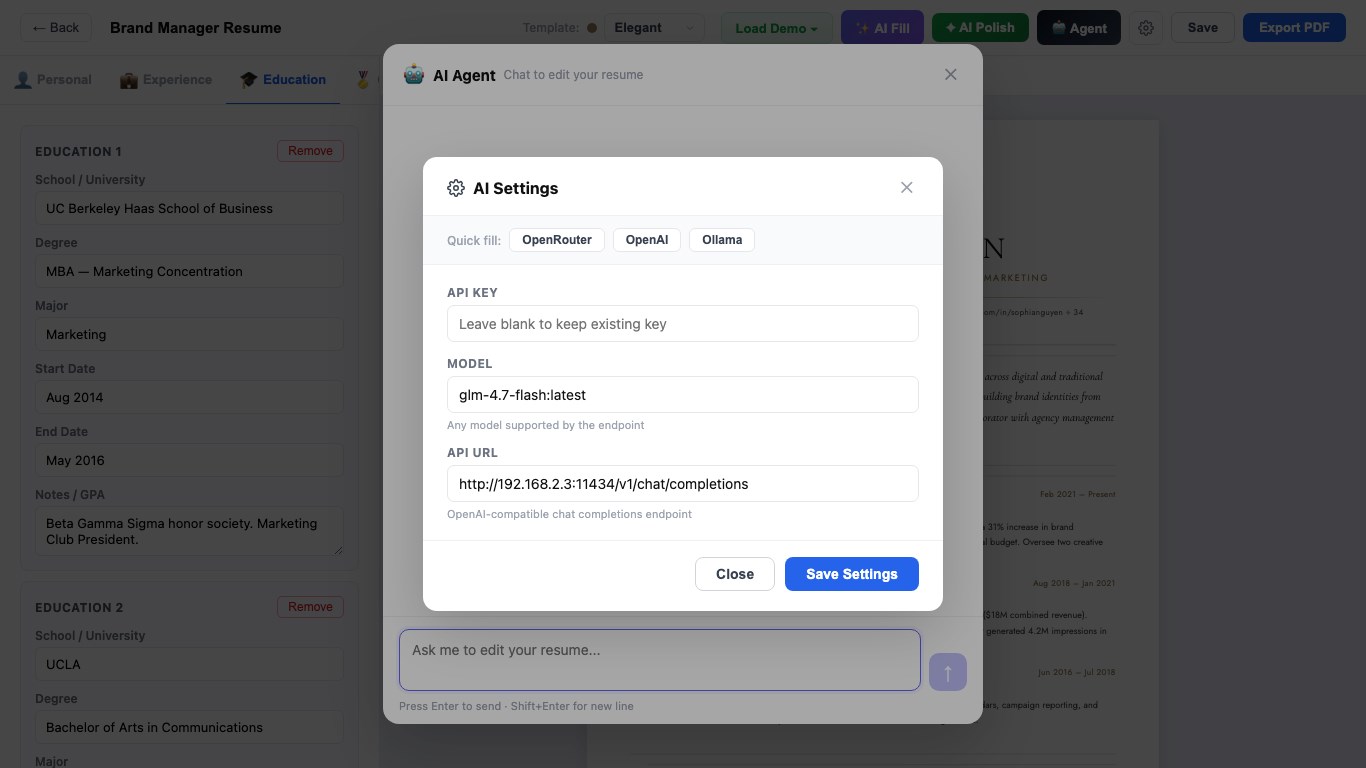Edit the Start Date field Aug 2014
This screenshot has height=768, width=1366.
coord(189,398)
